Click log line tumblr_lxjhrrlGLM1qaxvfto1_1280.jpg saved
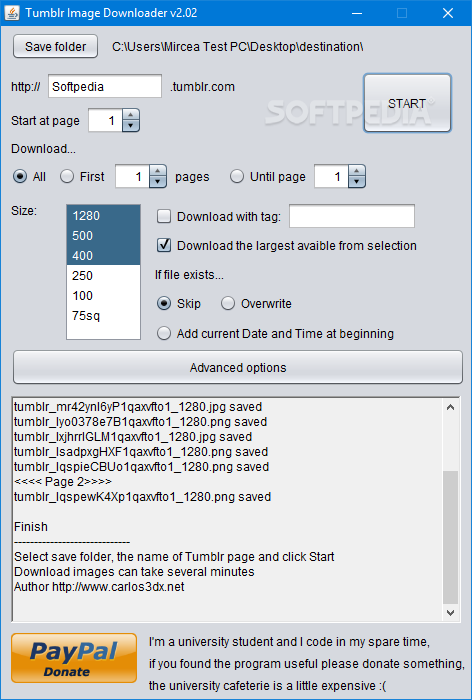This screenshot has width=472, height=700. [x=133, y=437]
